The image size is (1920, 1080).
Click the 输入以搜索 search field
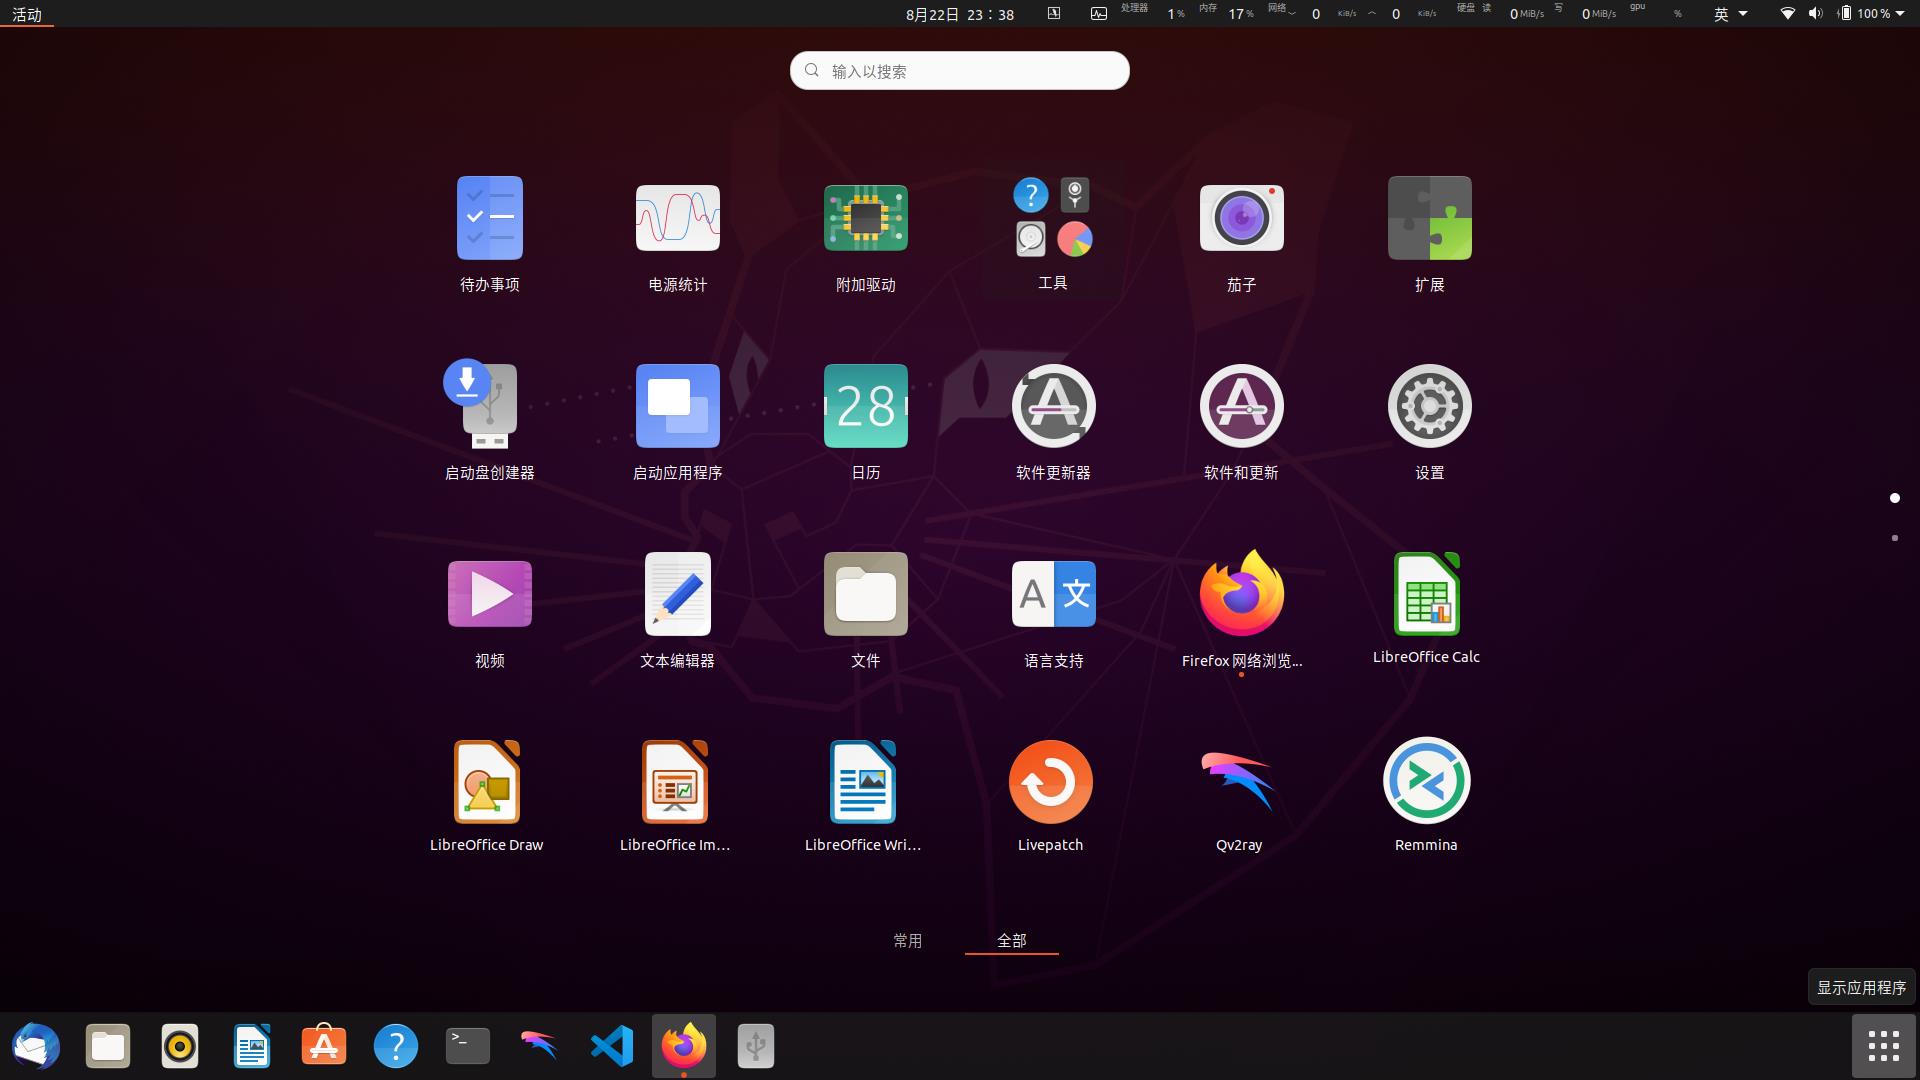[960, 70]
